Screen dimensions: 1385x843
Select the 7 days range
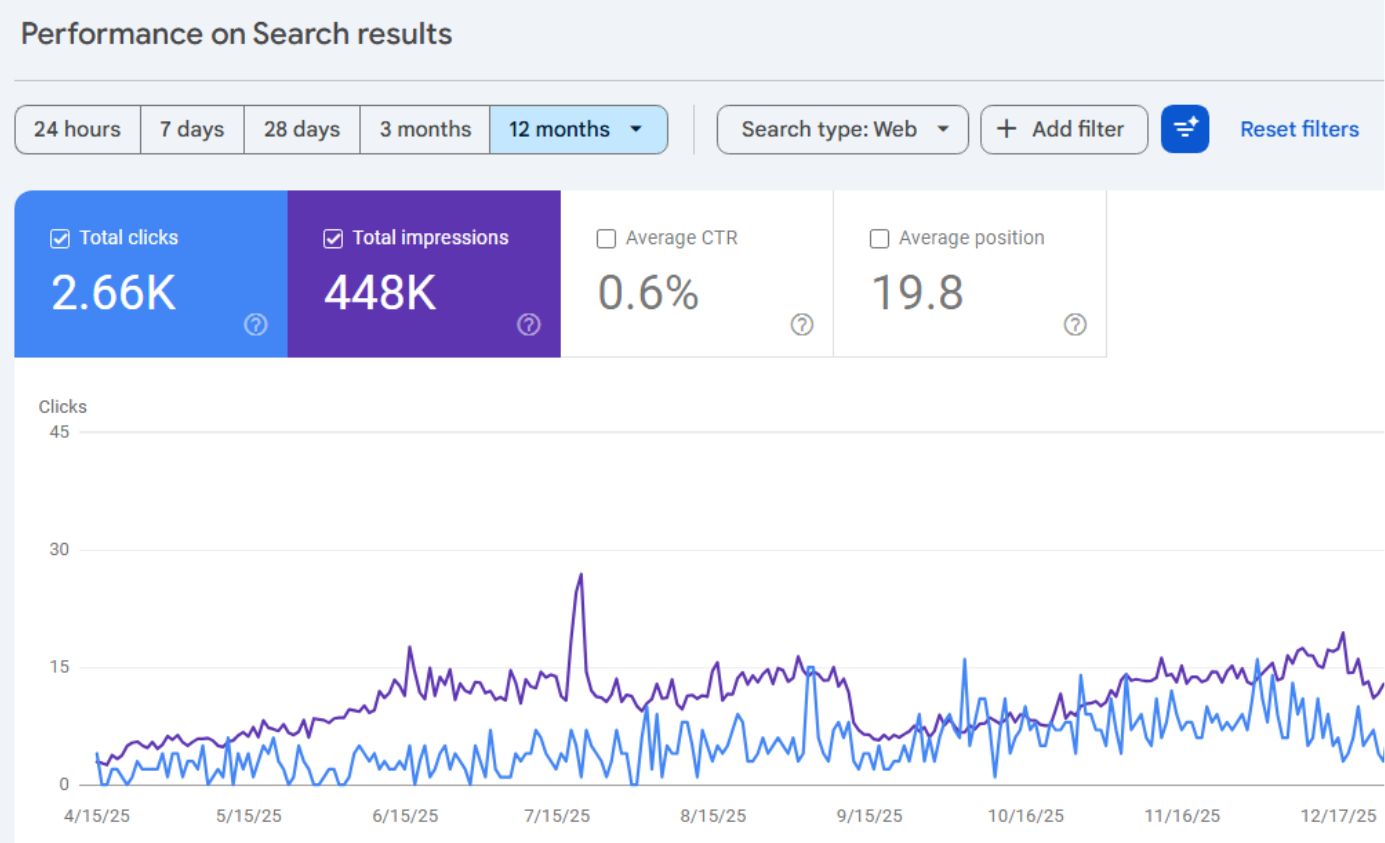192,129
